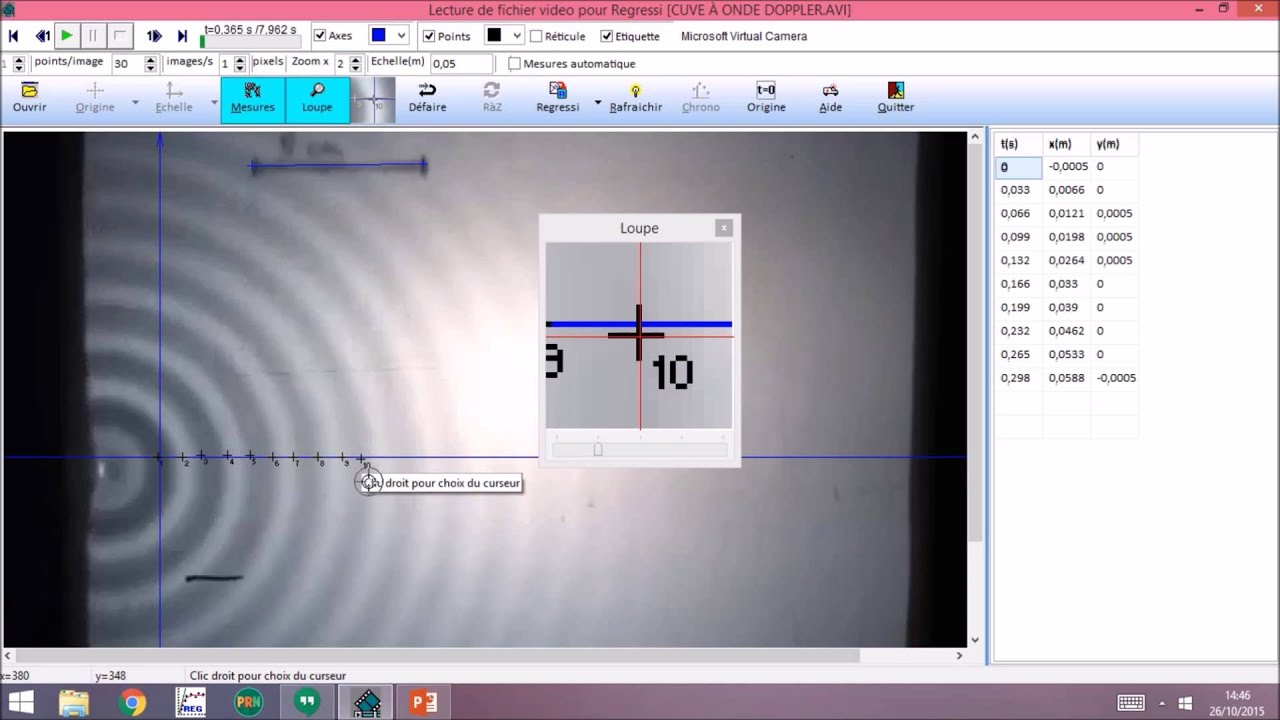Launch Google Chrome from the taskbar

pyautogui.click(x=132, y=703)
